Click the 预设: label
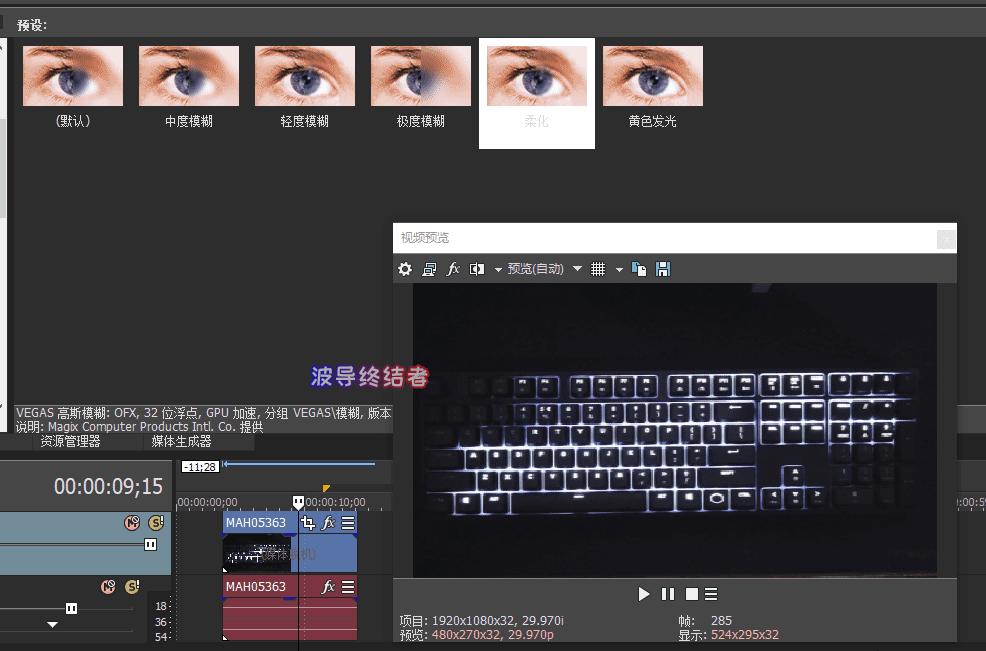Screen dimensions: 986x651 [31, 25]
